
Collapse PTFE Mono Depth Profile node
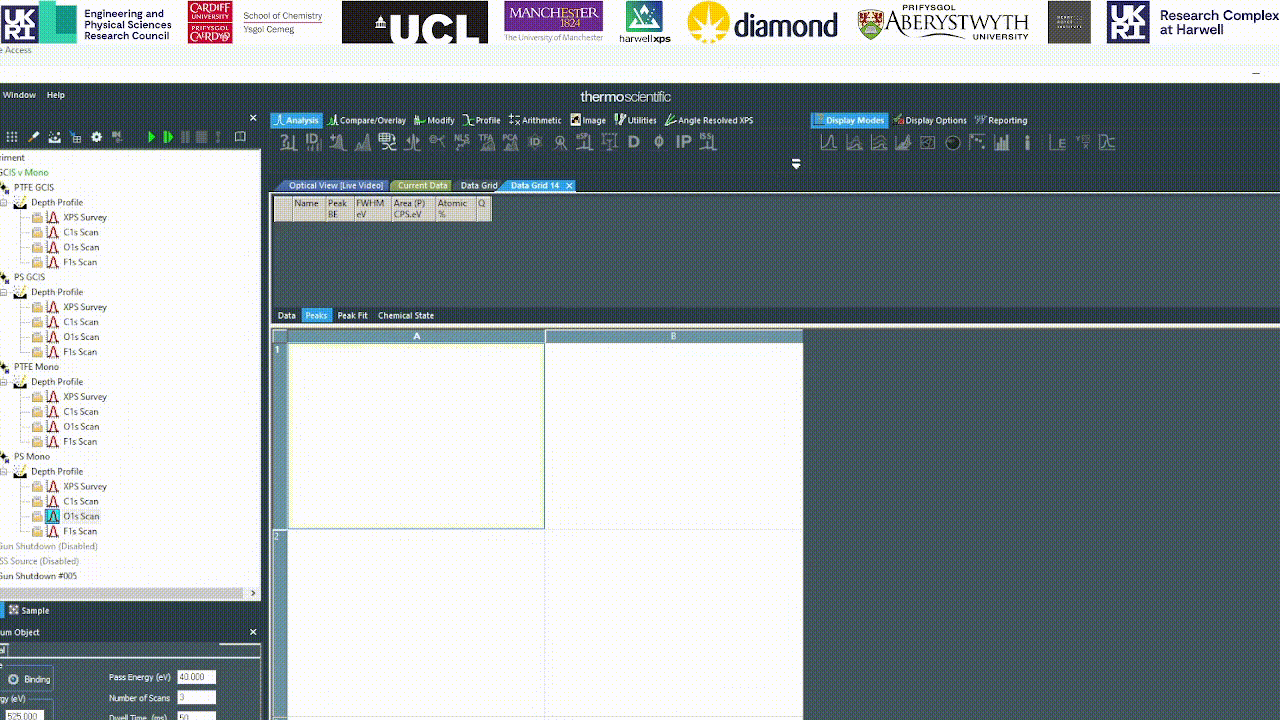coord(4,382)
